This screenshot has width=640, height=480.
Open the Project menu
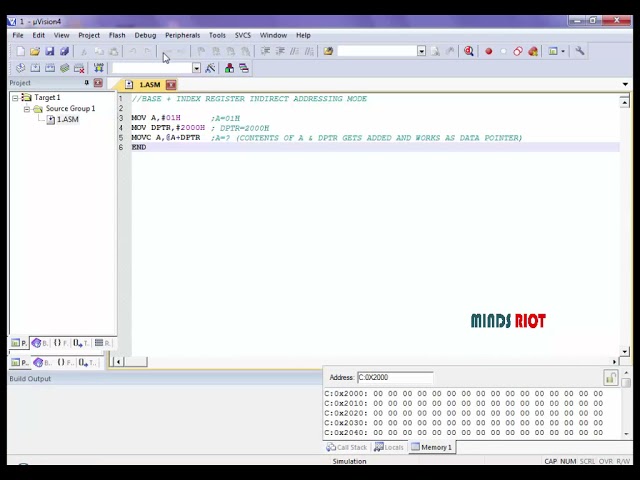coord(89,35)
